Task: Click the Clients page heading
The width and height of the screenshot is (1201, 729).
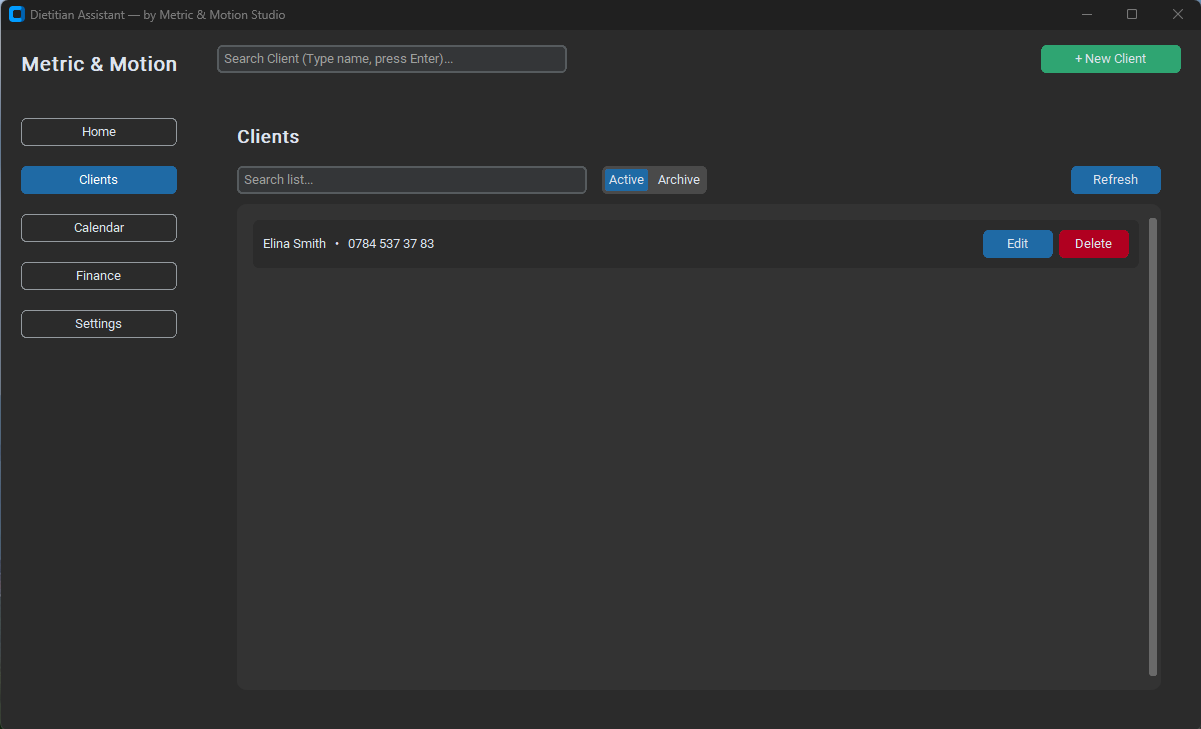Action: click(x=268, y=137)
